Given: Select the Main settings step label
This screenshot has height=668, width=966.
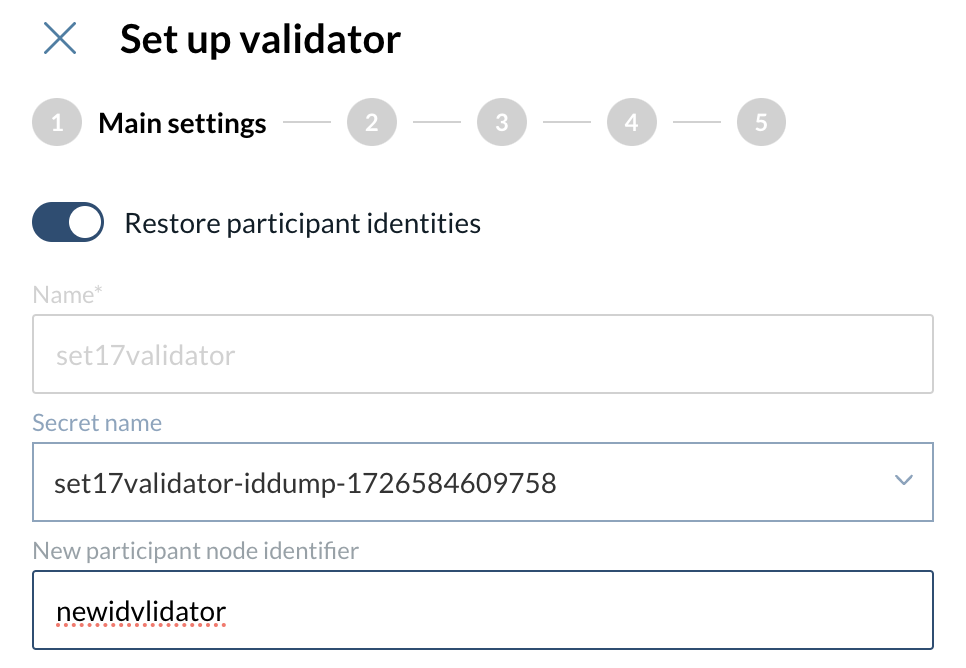Looking at the screenshot, I should [x=182, y=123].
